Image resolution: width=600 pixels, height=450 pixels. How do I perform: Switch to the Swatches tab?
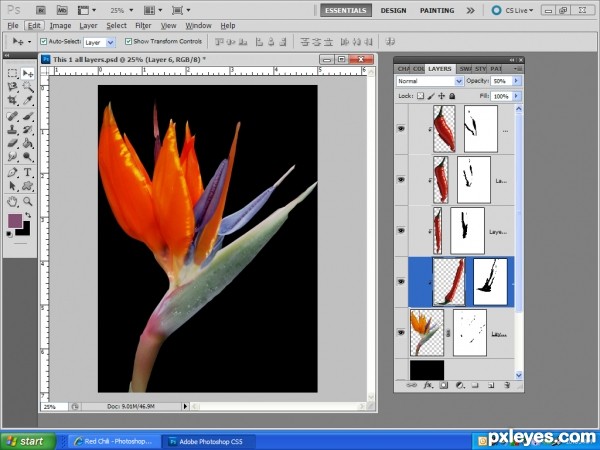[465, 69]
